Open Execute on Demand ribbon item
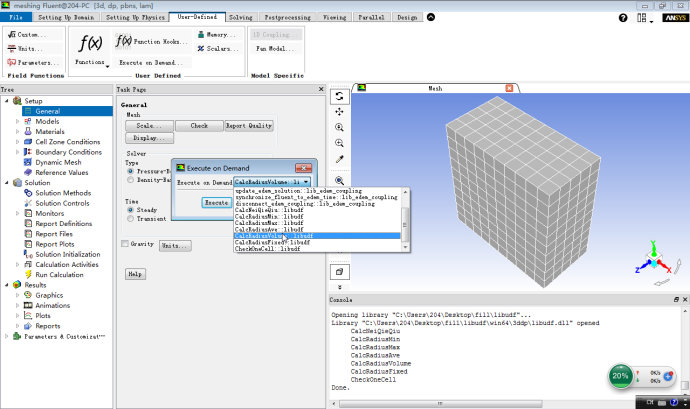This screenshot has width=690, height=409. pos(150,63)
